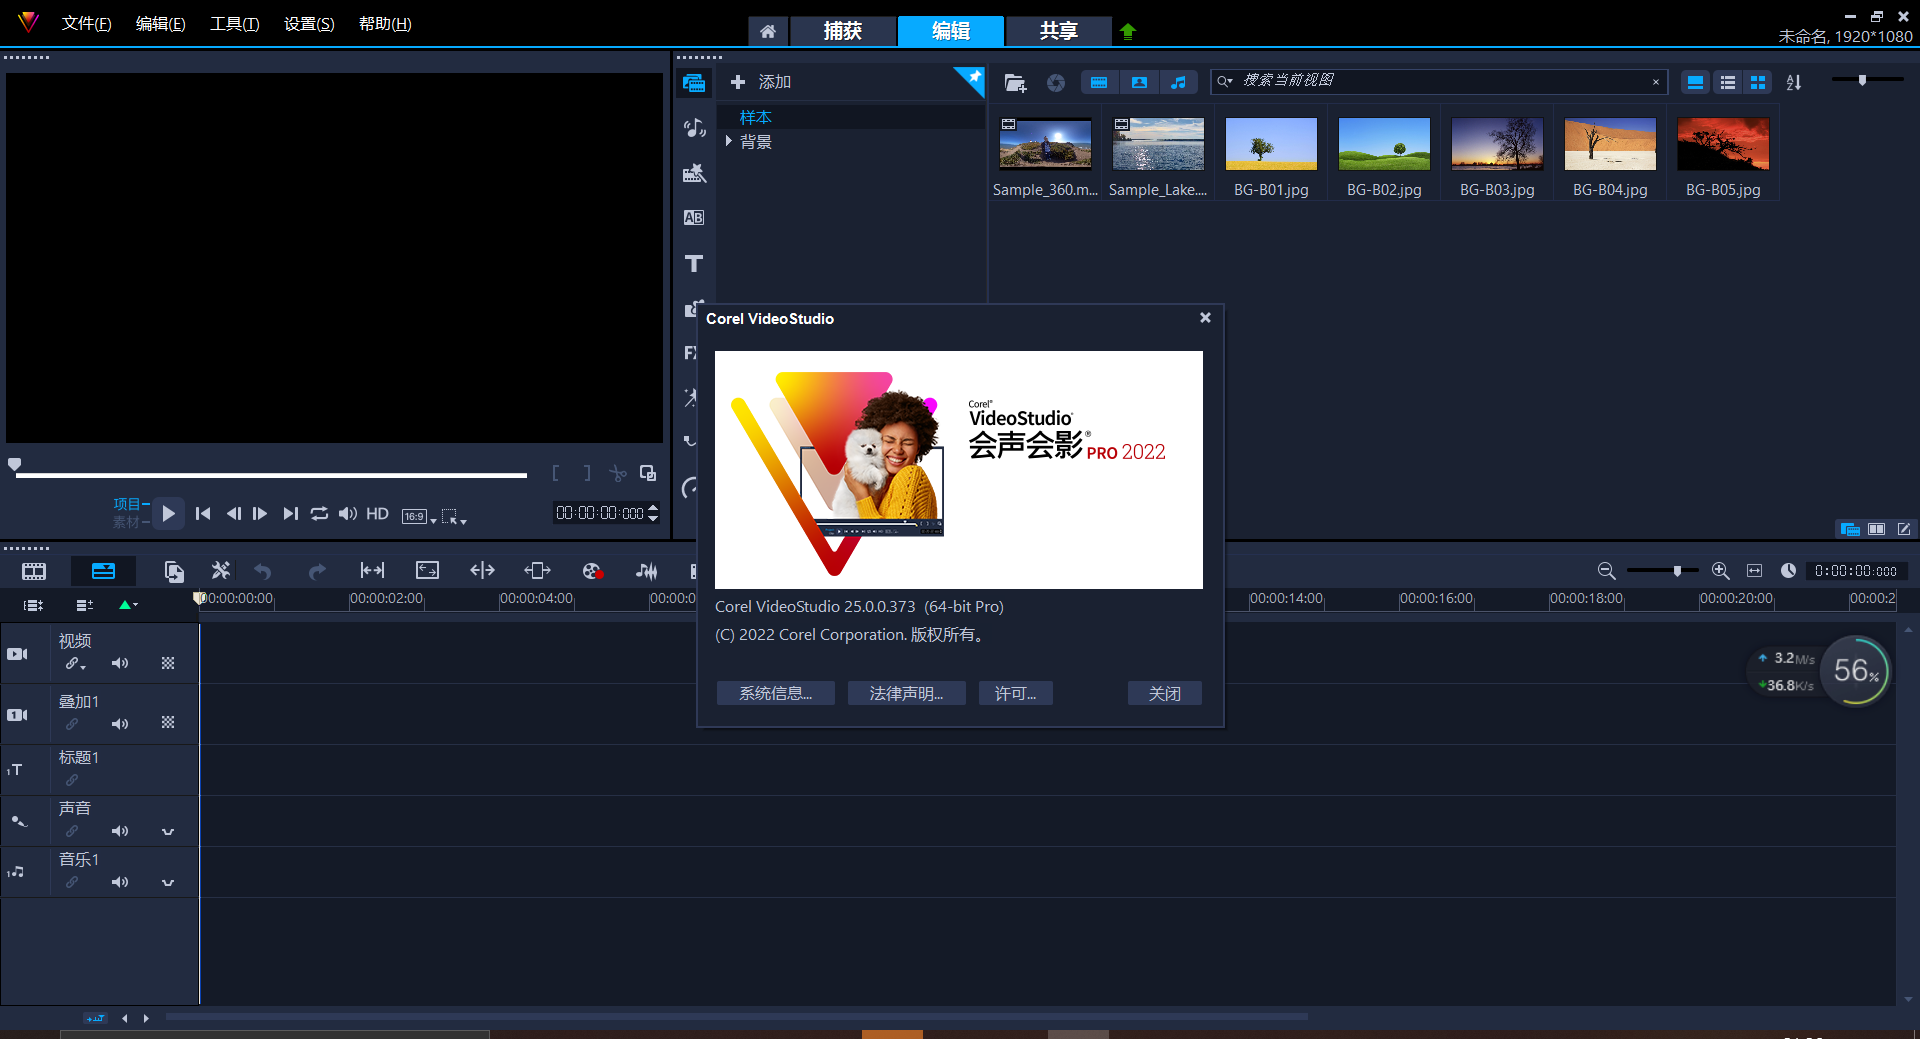The image size is (1920, 1039).
Task: Expand the 背景 folder tree item
Action: point(728,142)
